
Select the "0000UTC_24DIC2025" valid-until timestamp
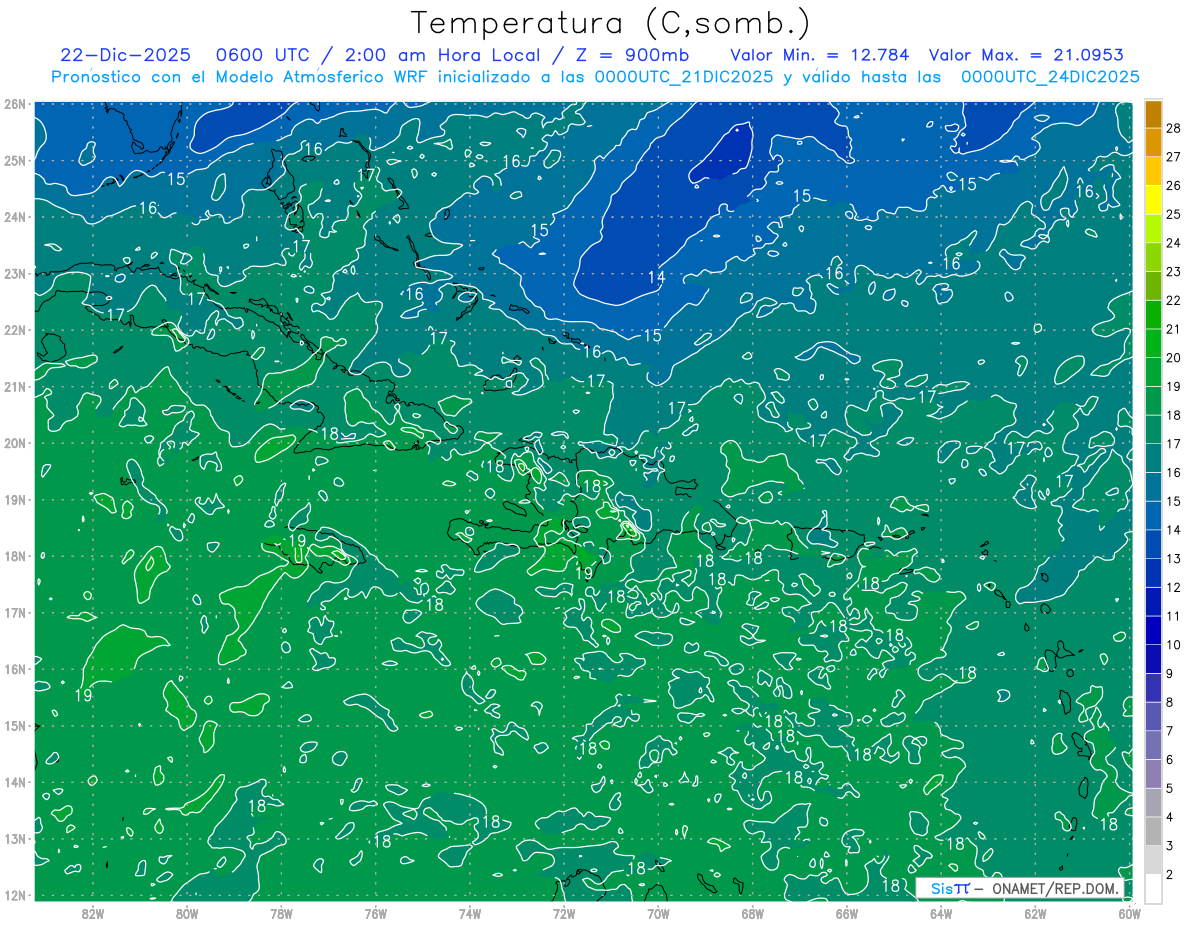(x=1050, y=76)
